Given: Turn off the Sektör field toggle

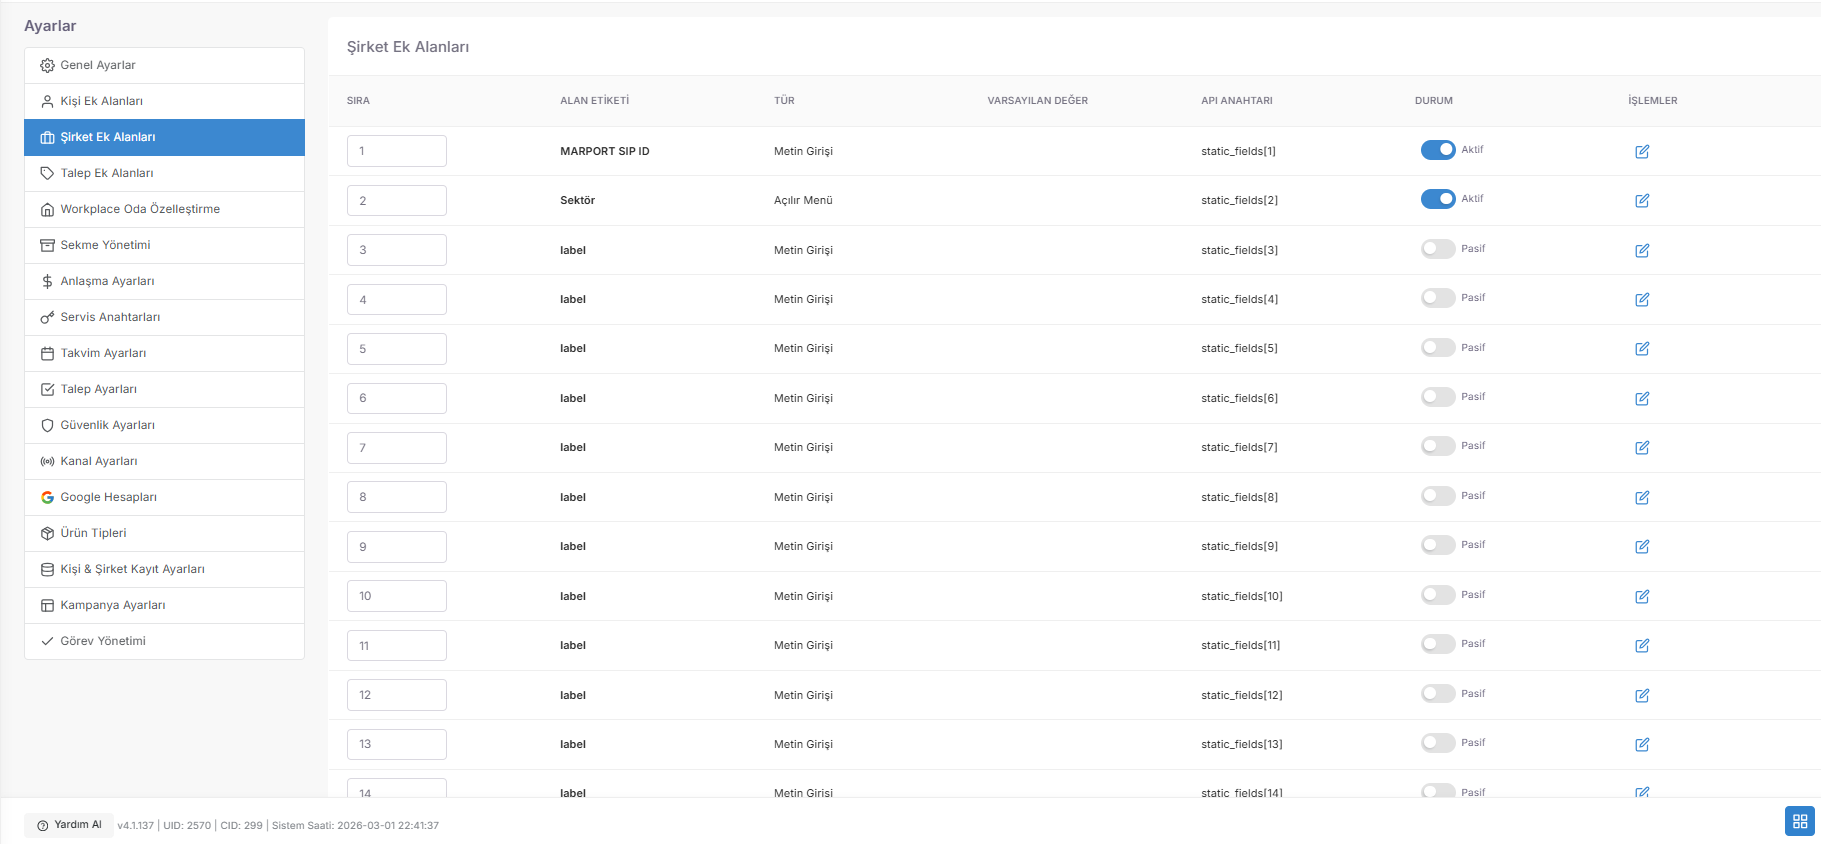Looking at the screenshot, I should pos(1438,198).
